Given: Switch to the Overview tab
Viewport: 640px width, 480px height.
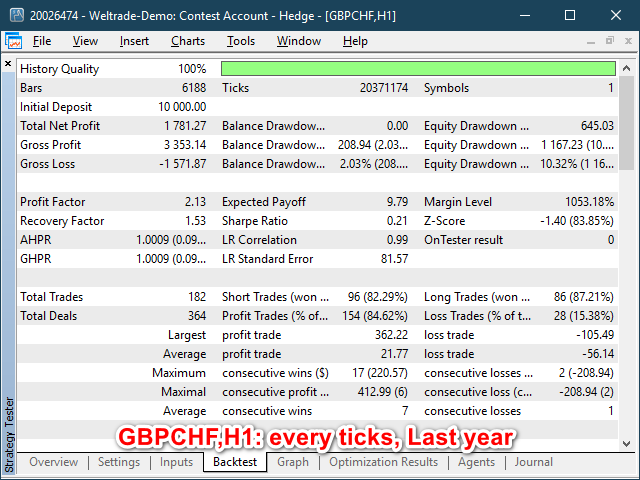Looking at the screenshot, I should [54, 462].
